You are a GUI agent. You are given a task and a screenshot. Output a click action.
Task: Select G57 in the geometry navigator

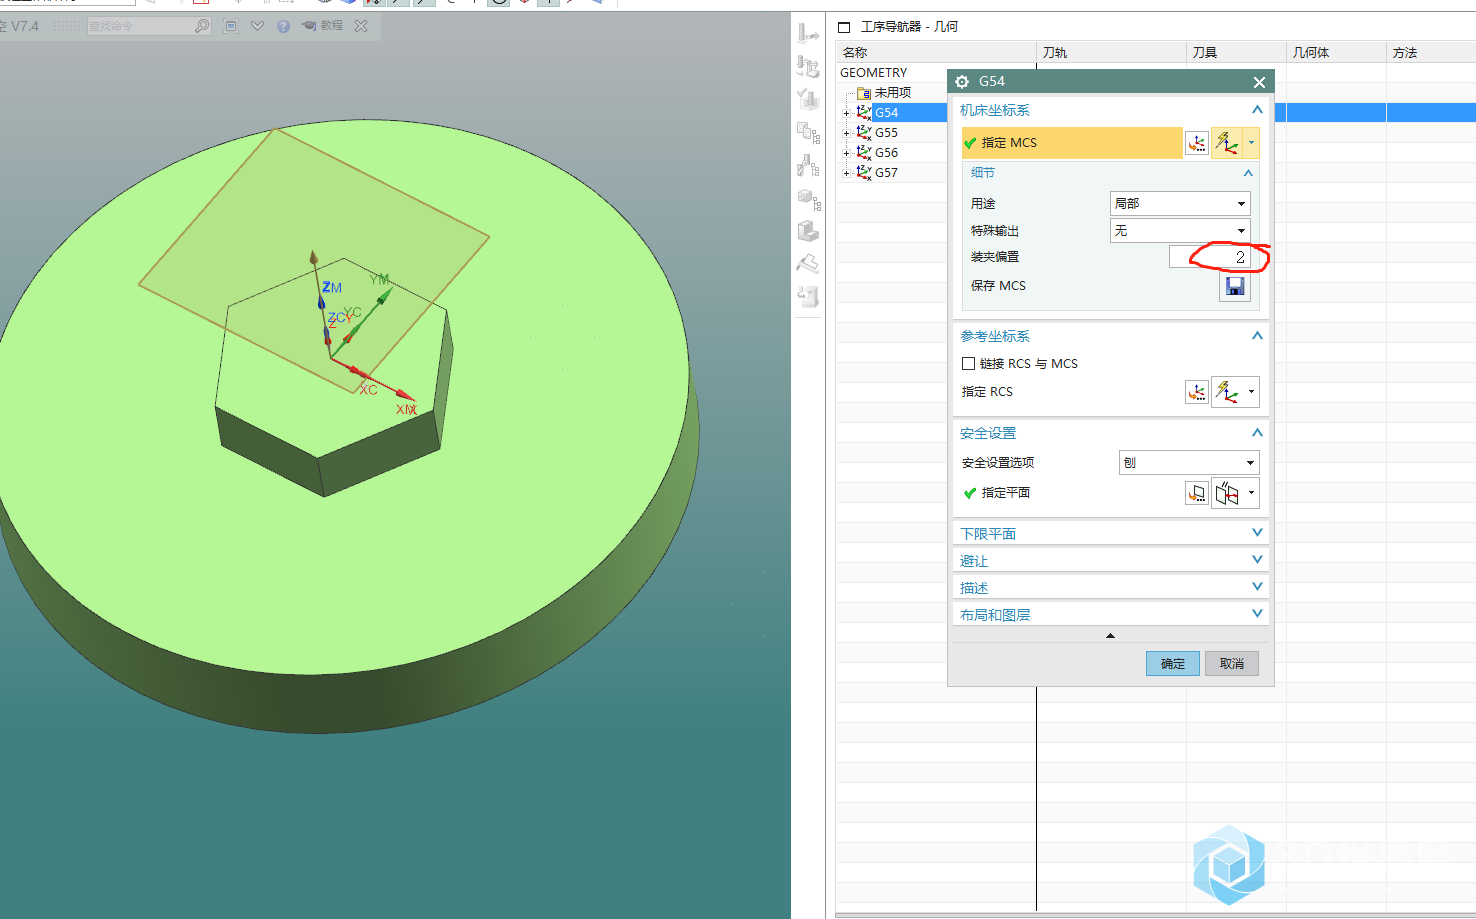click(x=886, y=173)
